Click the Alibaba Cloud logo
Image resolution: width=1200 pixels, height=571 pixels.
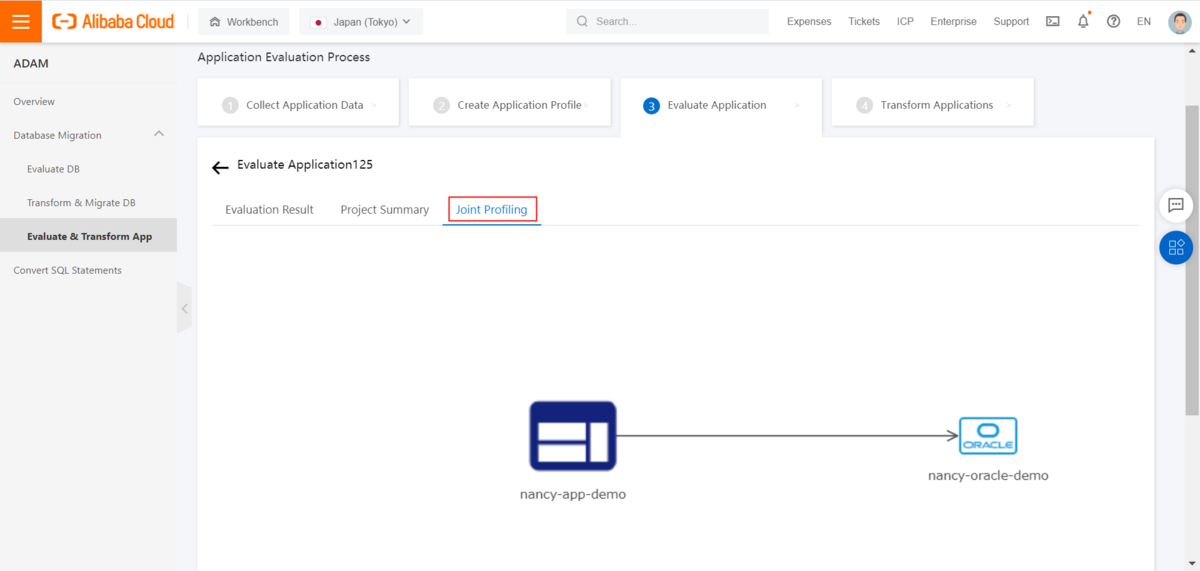pos(113,21)
